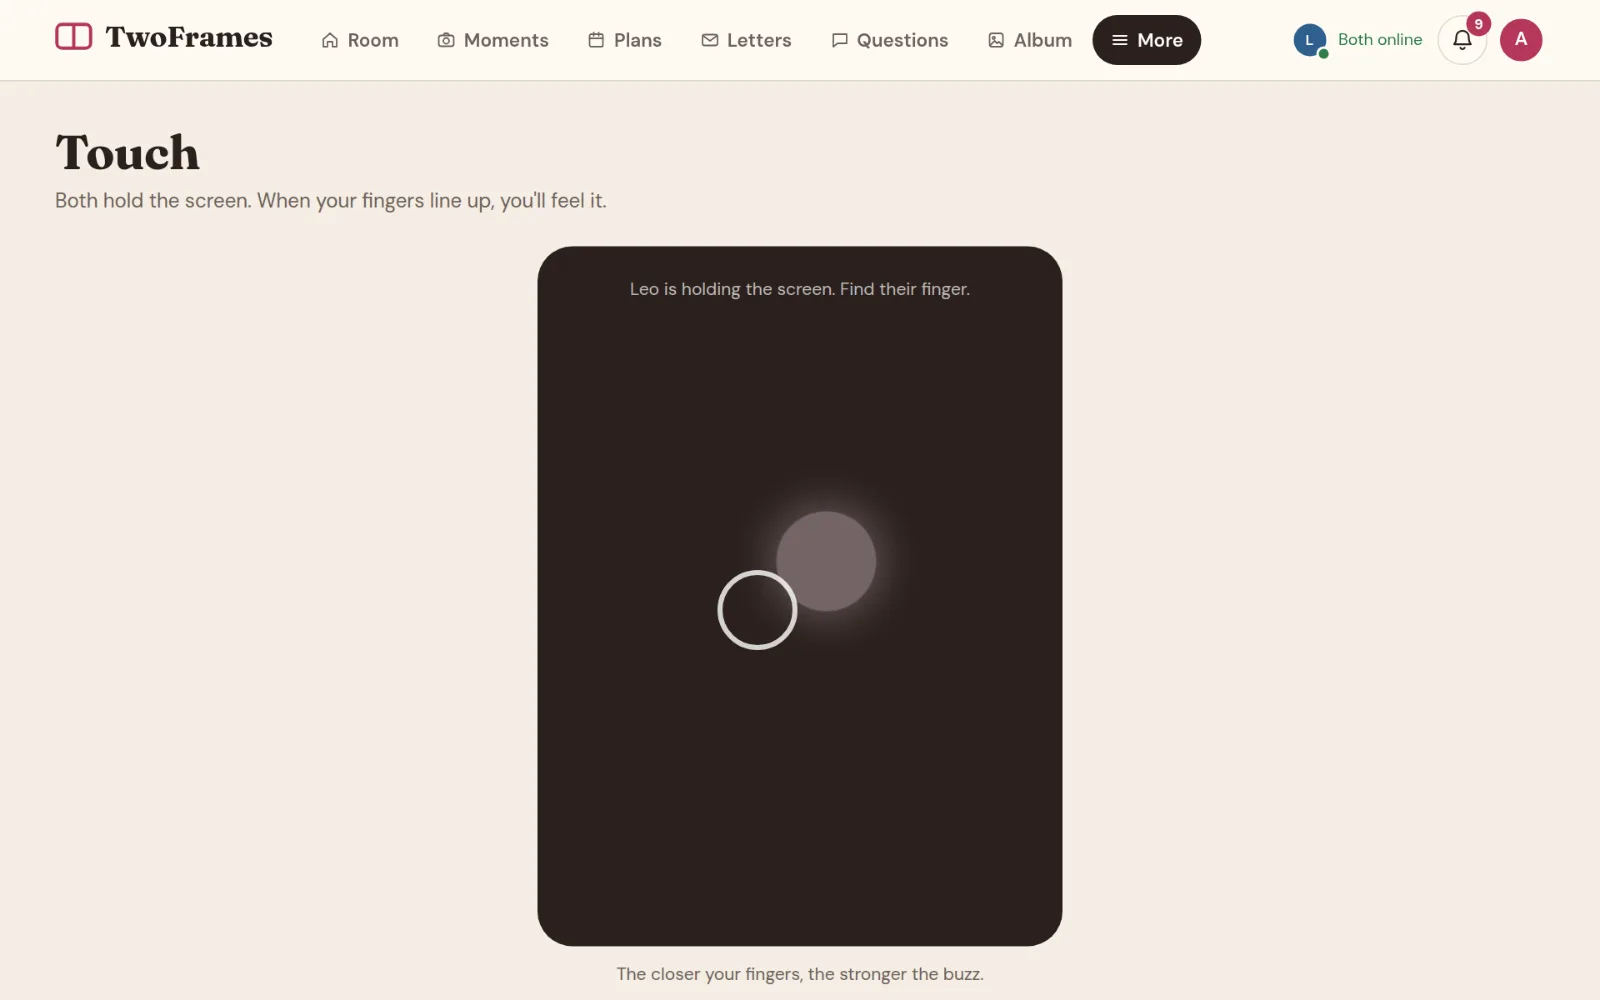Image resolution: width=1600 pixels, height=1000 pixels.
Task: Click 'The closer your fingers' caption
Action: click(800, 974)
